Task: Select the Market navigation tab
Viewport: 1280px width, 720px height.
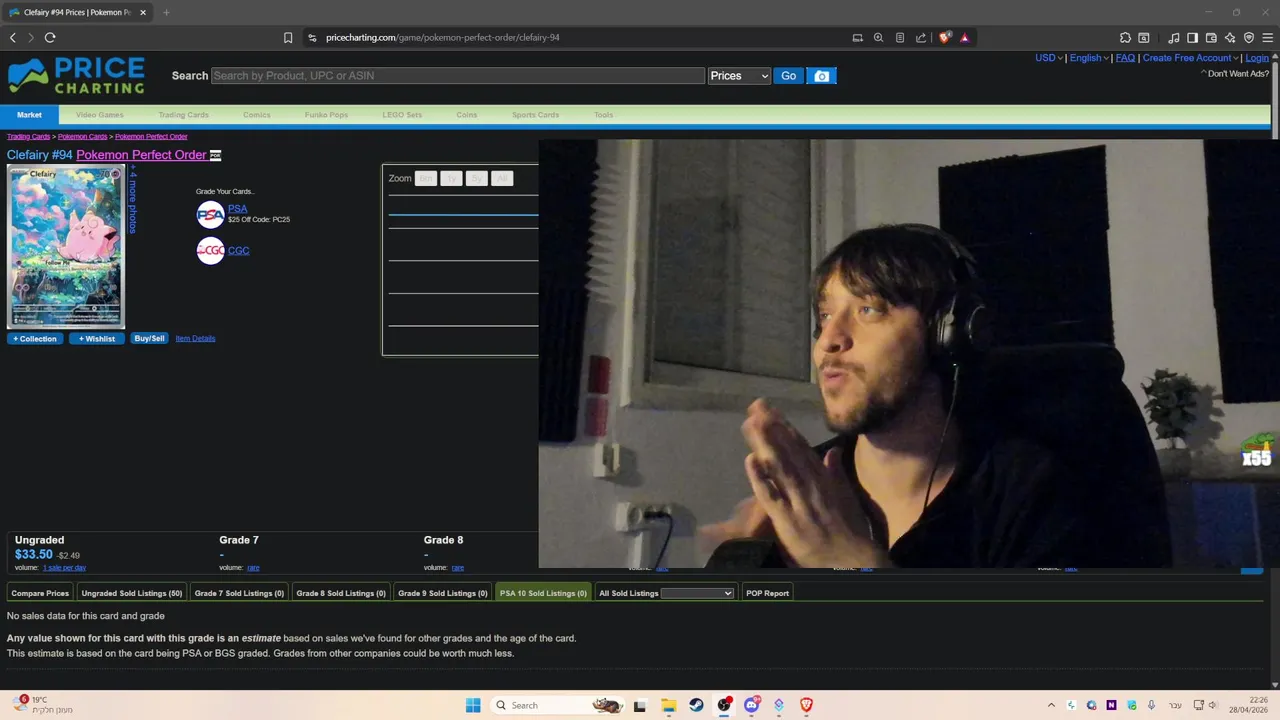Action: pos(29,115)
